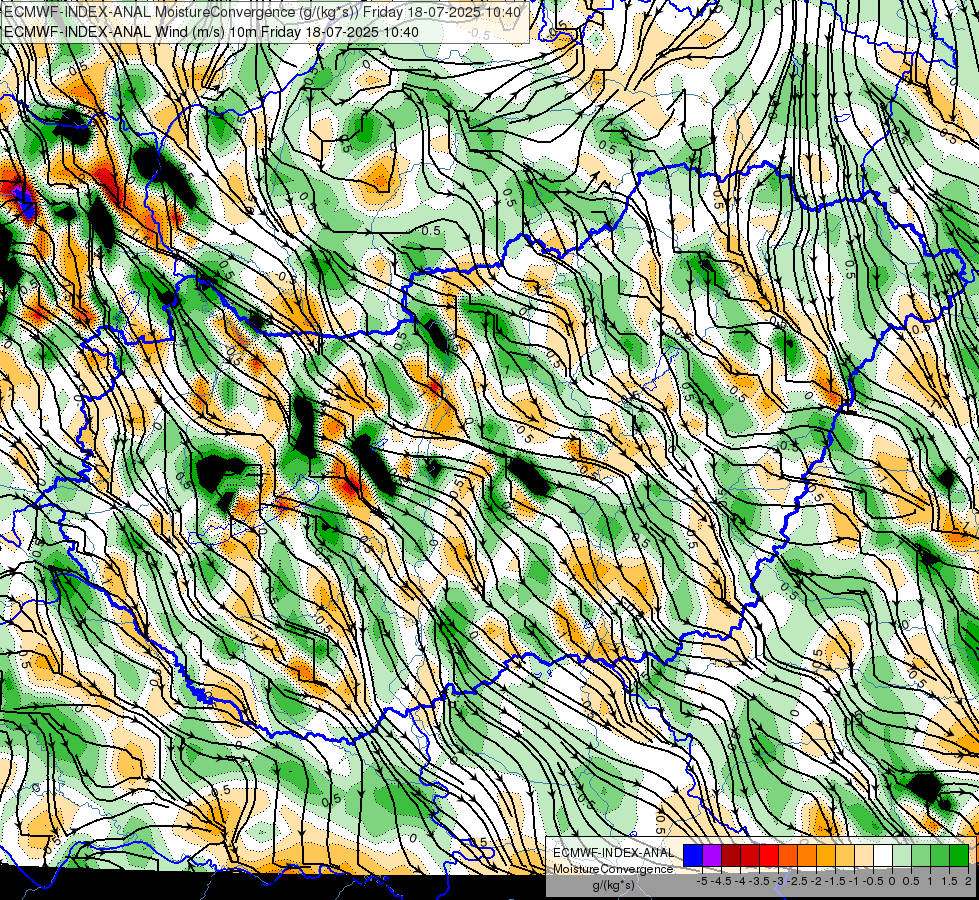Image resolution: width=979 pixels, height=900 pixels.
Task: Click the 1.5 legend scale value
Action: tap(948, 881)
